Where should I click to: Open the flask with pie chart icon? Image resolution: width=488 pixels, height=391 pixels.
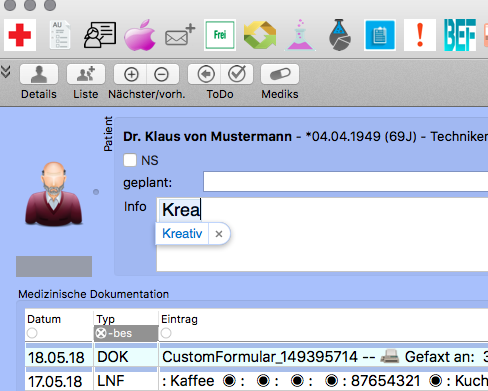[340, 35]
